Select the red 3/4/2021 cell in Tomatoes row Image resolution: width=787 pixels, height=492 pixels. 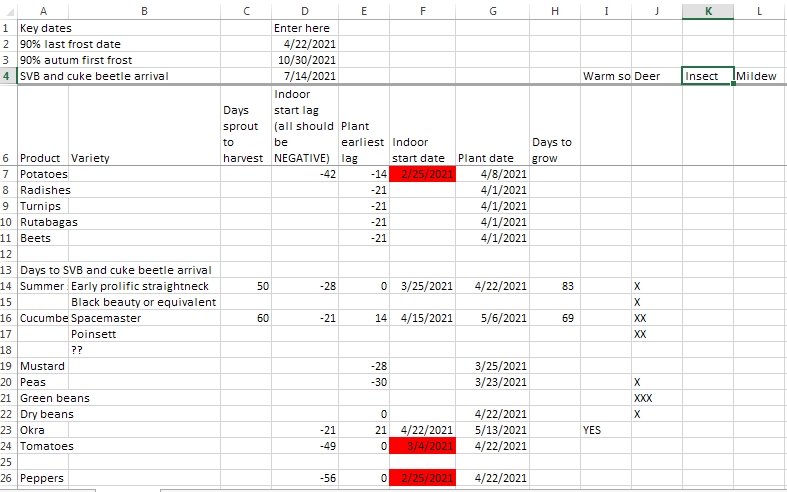click(423, 446)
